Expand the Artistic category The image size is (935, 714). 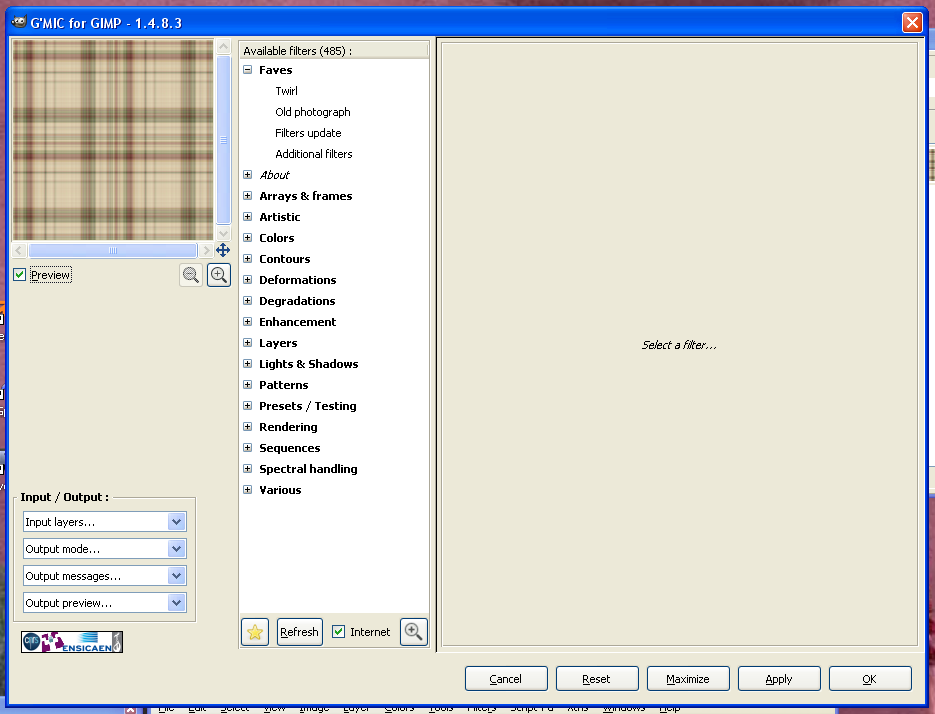pyautogui.click(x=247, y=217)
